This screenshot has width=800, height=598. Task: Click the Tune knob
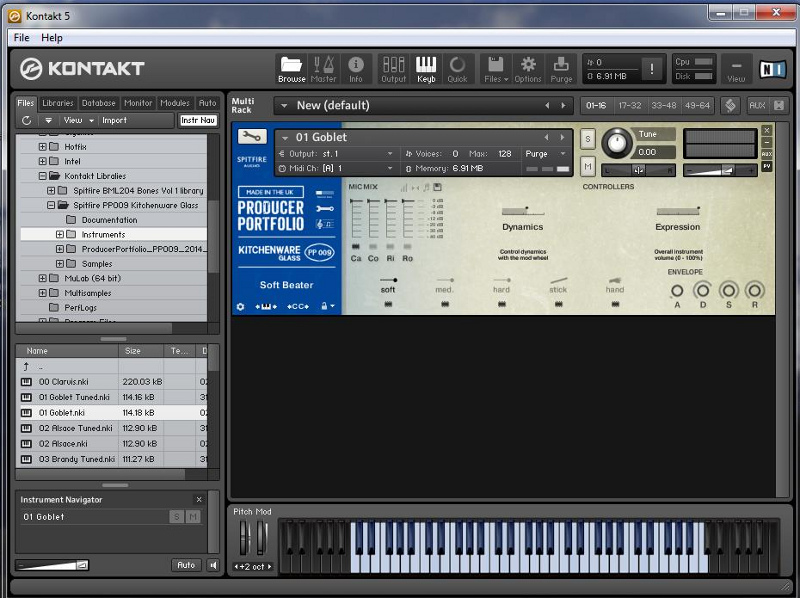616,143
